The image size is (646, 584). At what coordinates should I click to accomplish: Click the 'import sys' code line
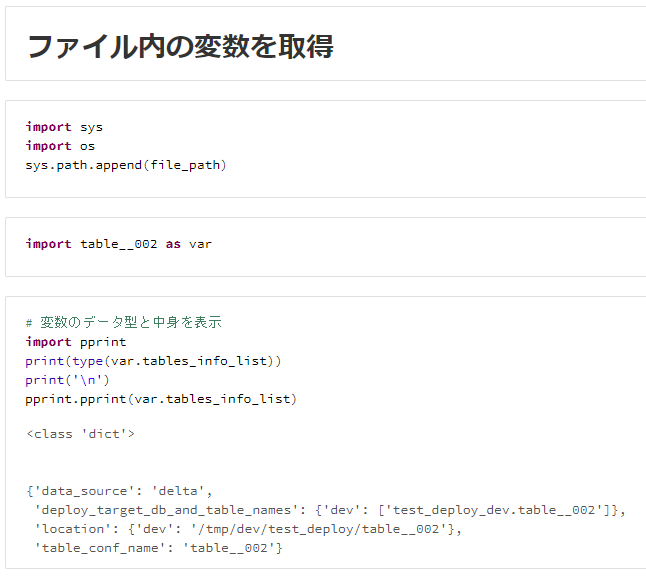click(x=64, y=127)
